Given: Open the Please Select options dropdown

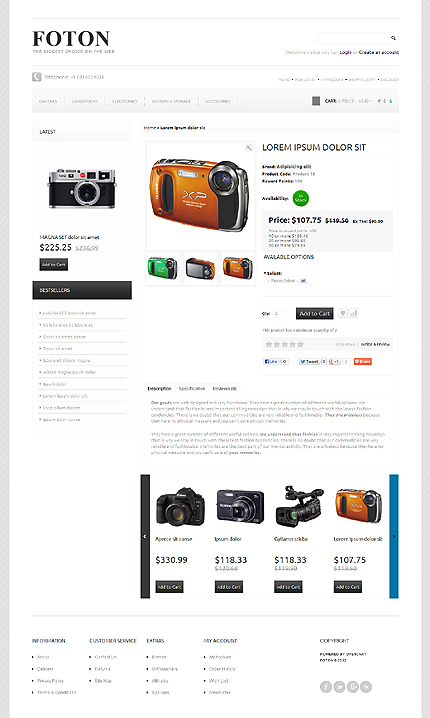Looking at the screenshot, I should point(286,281).
